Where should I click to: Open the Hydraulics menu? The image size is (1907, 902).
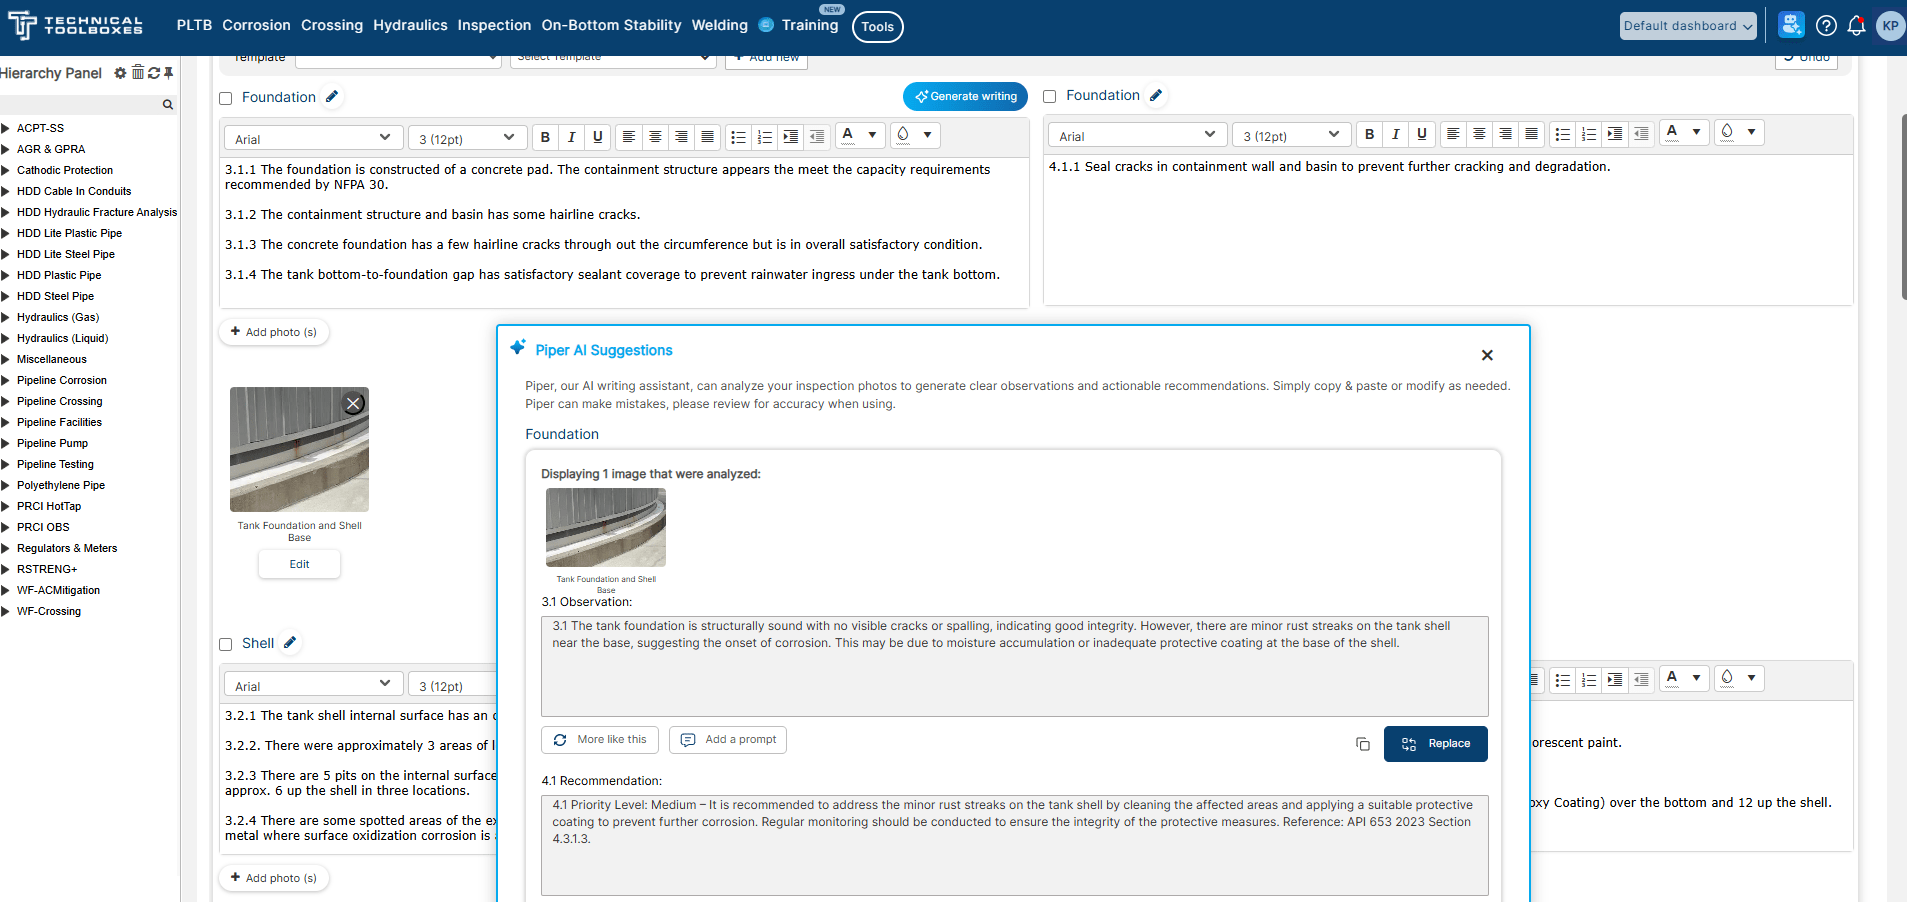410,25
